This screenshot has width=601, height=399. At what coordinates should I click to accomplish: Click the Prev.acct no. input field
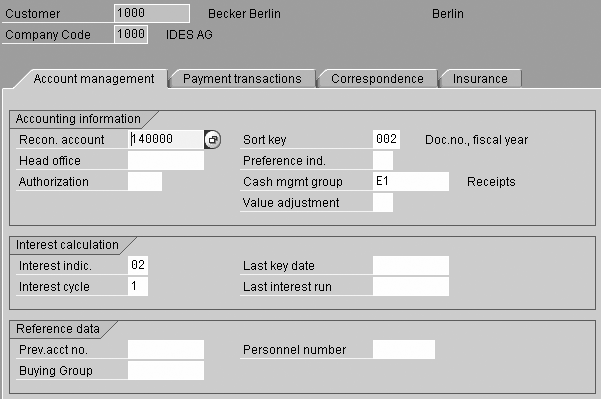coord(166,350)
